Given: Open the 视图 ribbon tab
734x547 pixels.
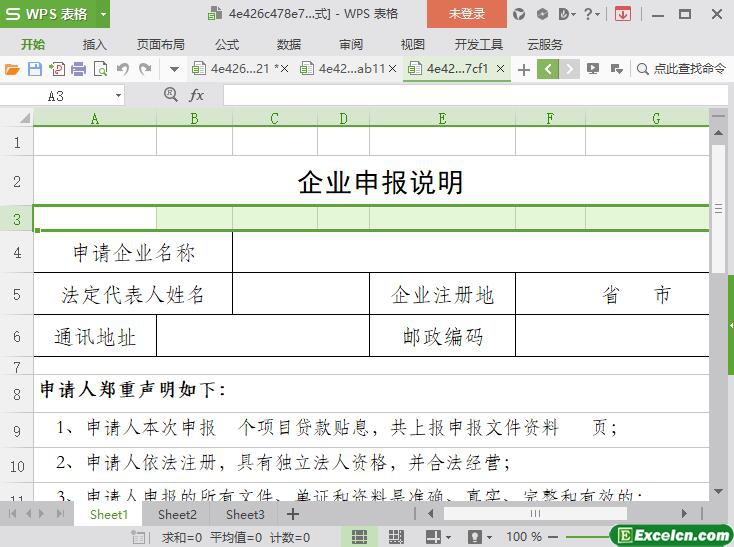Looking at the screenshot, I should click(x=412, y=45).
